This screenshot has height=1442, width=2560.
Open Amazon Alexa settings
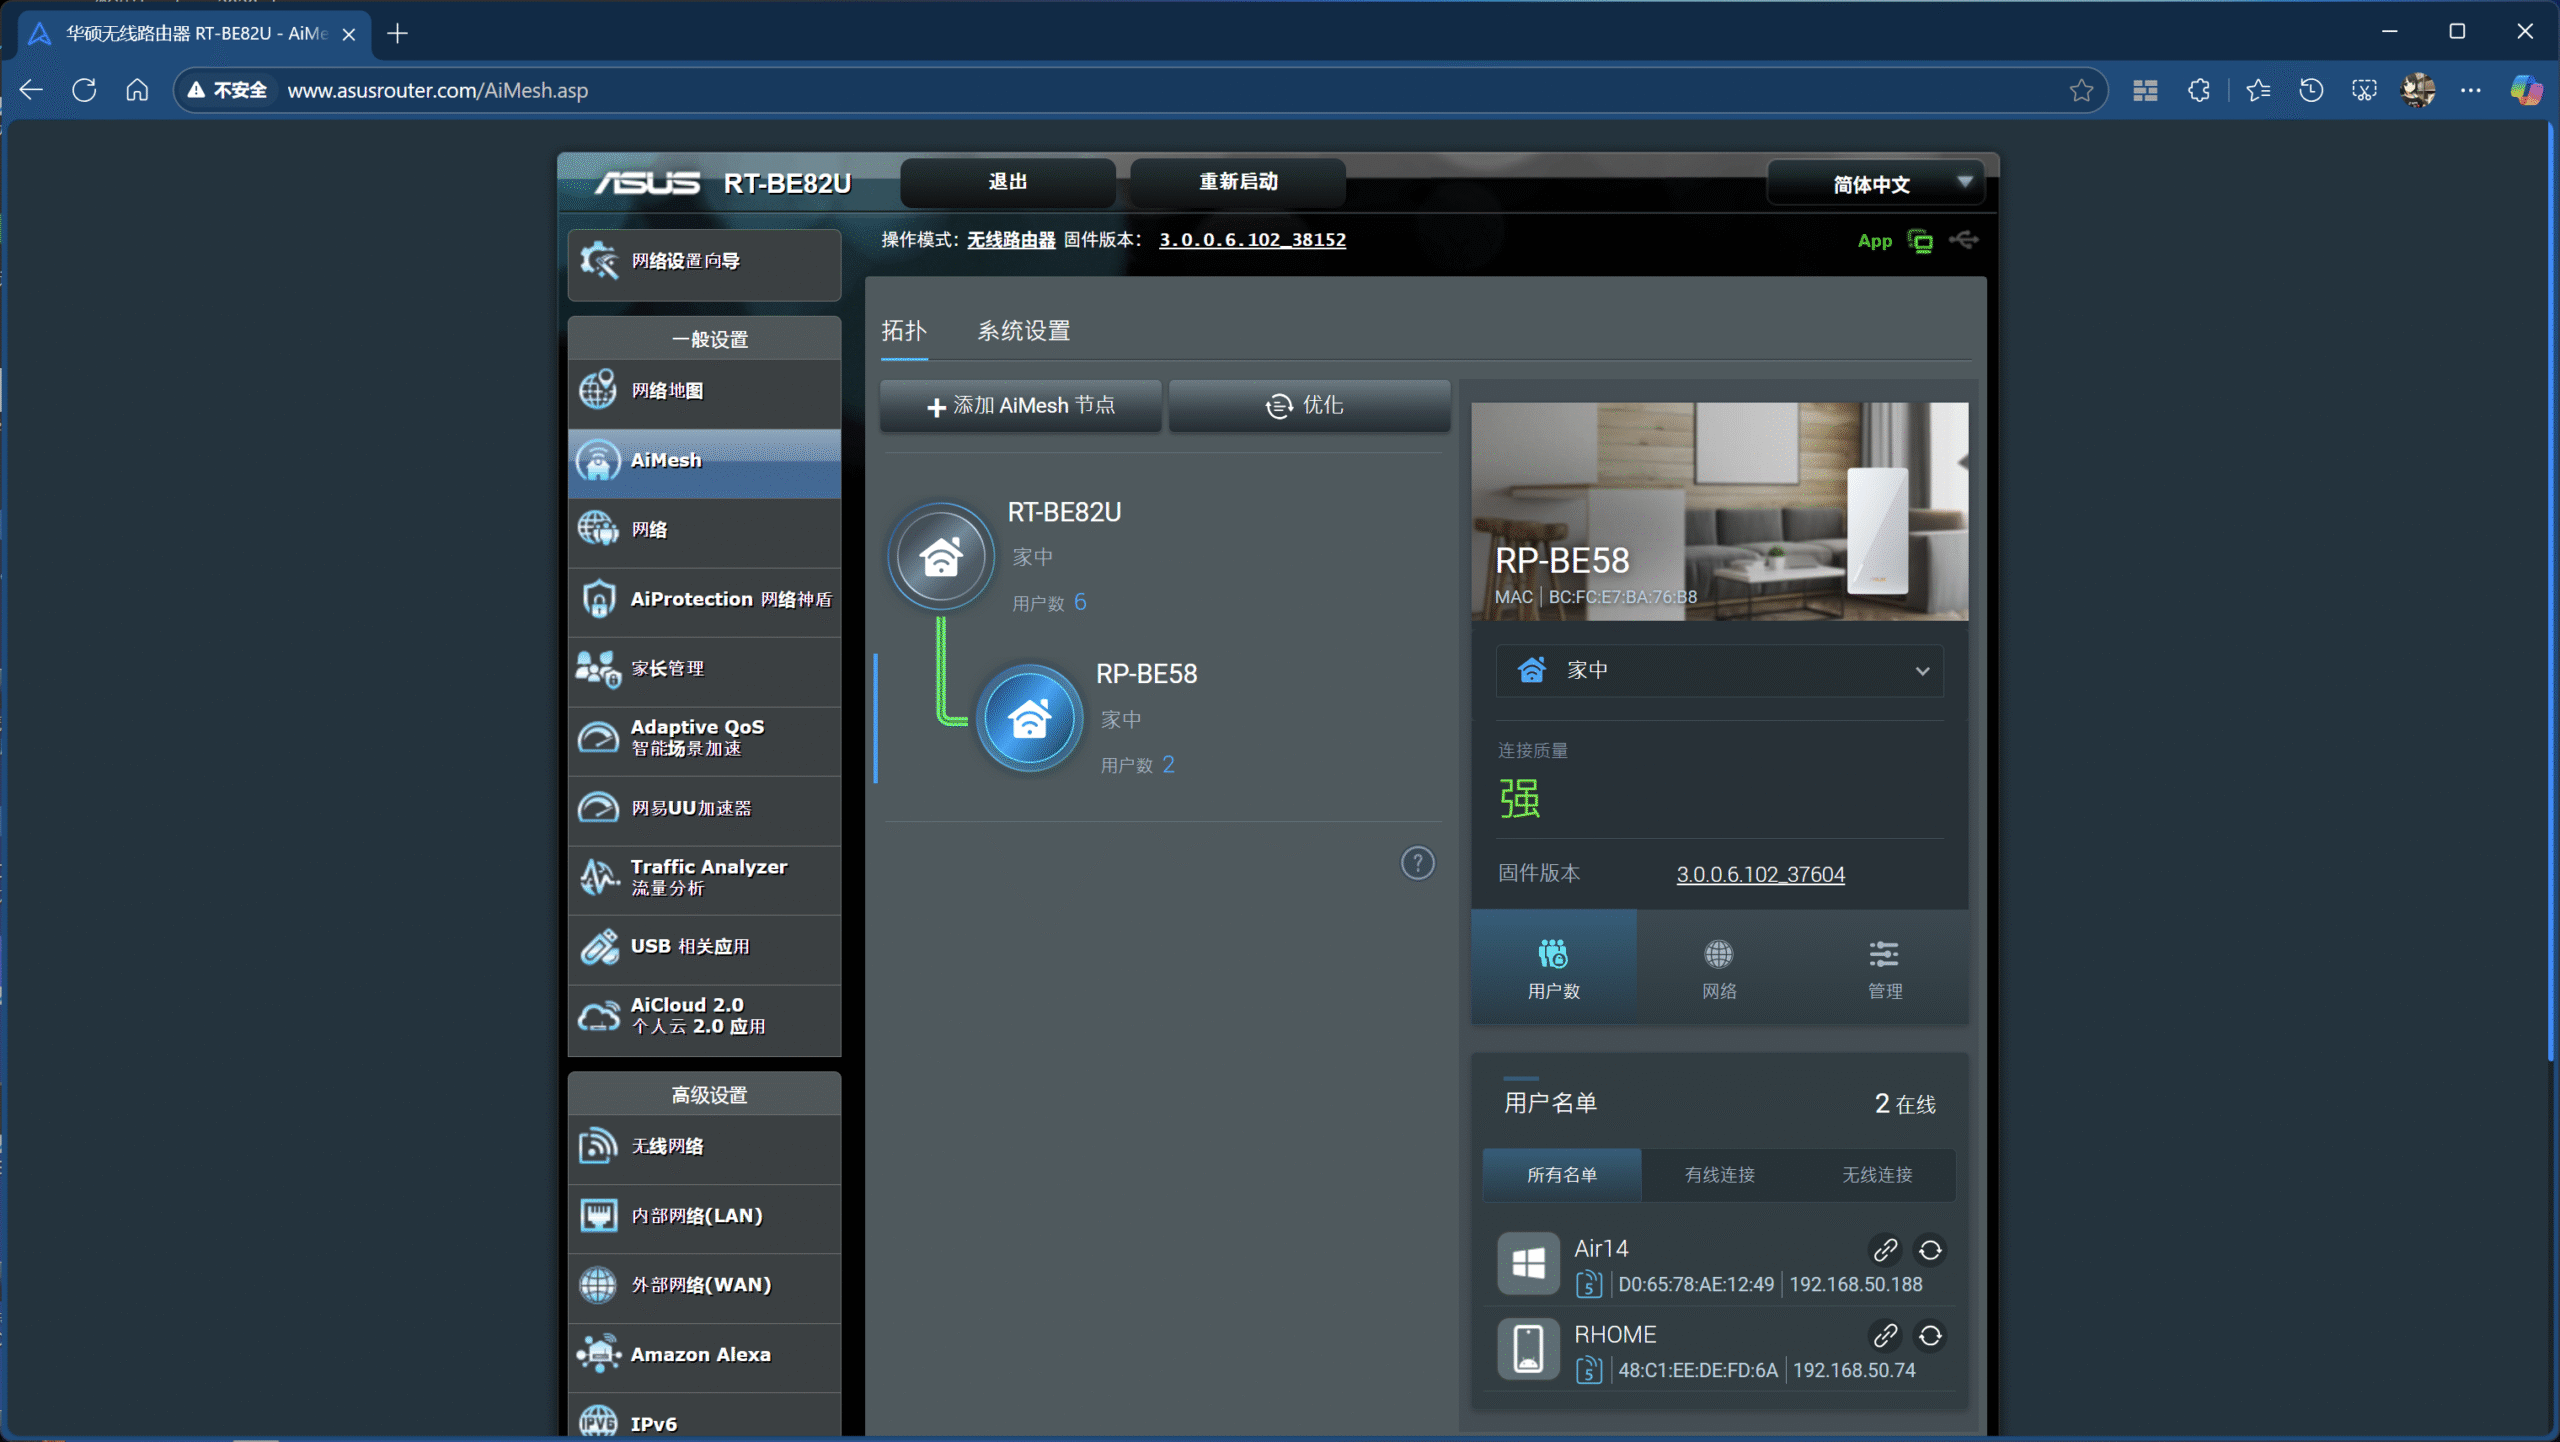pos(704,1355)
